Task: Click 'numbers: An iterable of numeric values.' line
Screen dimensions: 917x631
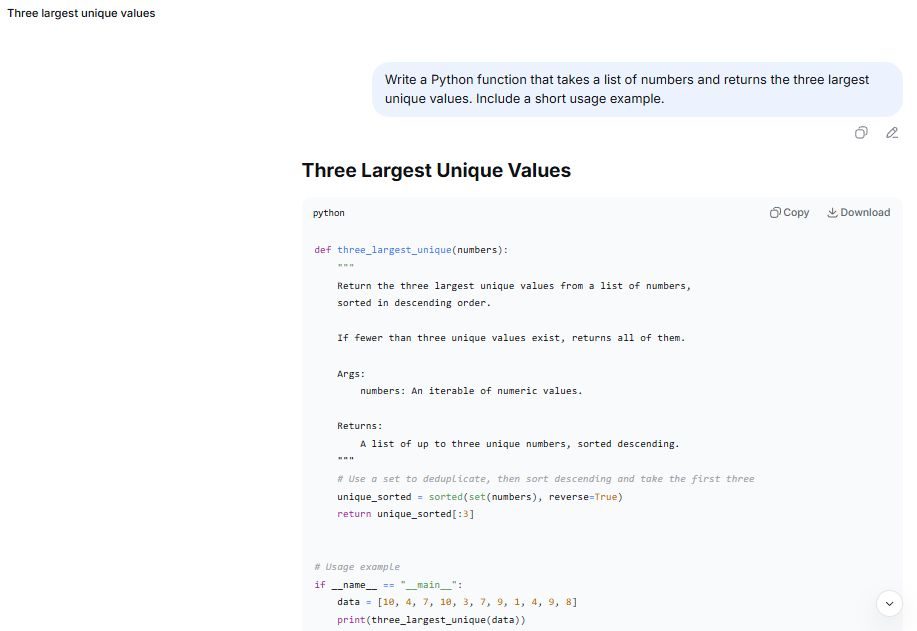Action: click(471, 391)
